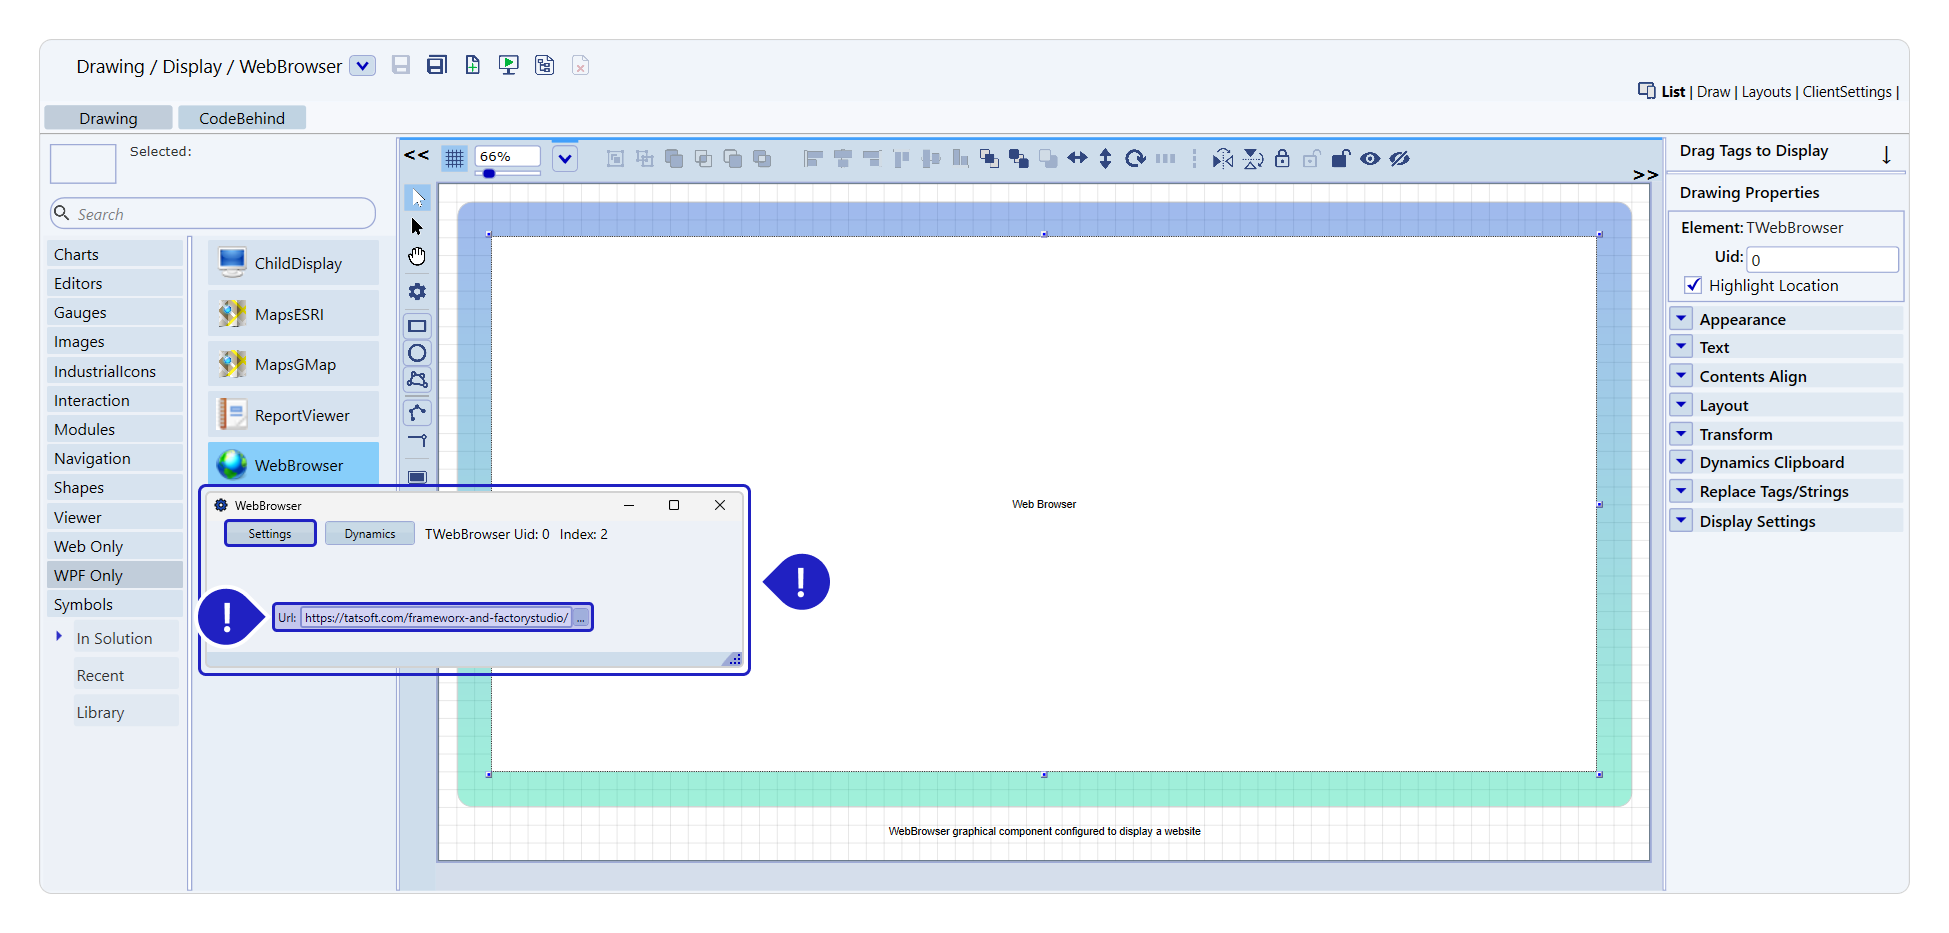Click the flip horizontal mirror icon

pos(1222,159)
